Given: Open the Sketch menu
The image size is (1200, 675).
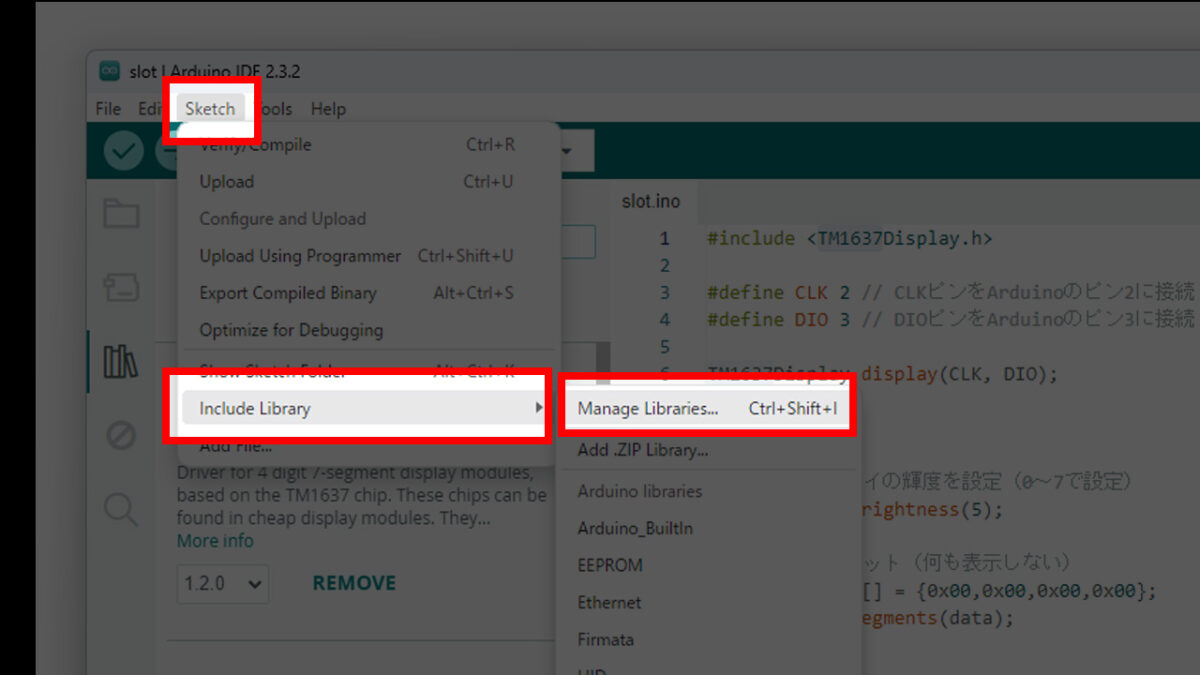Looking at the screenshot, I should coord(210,109).
